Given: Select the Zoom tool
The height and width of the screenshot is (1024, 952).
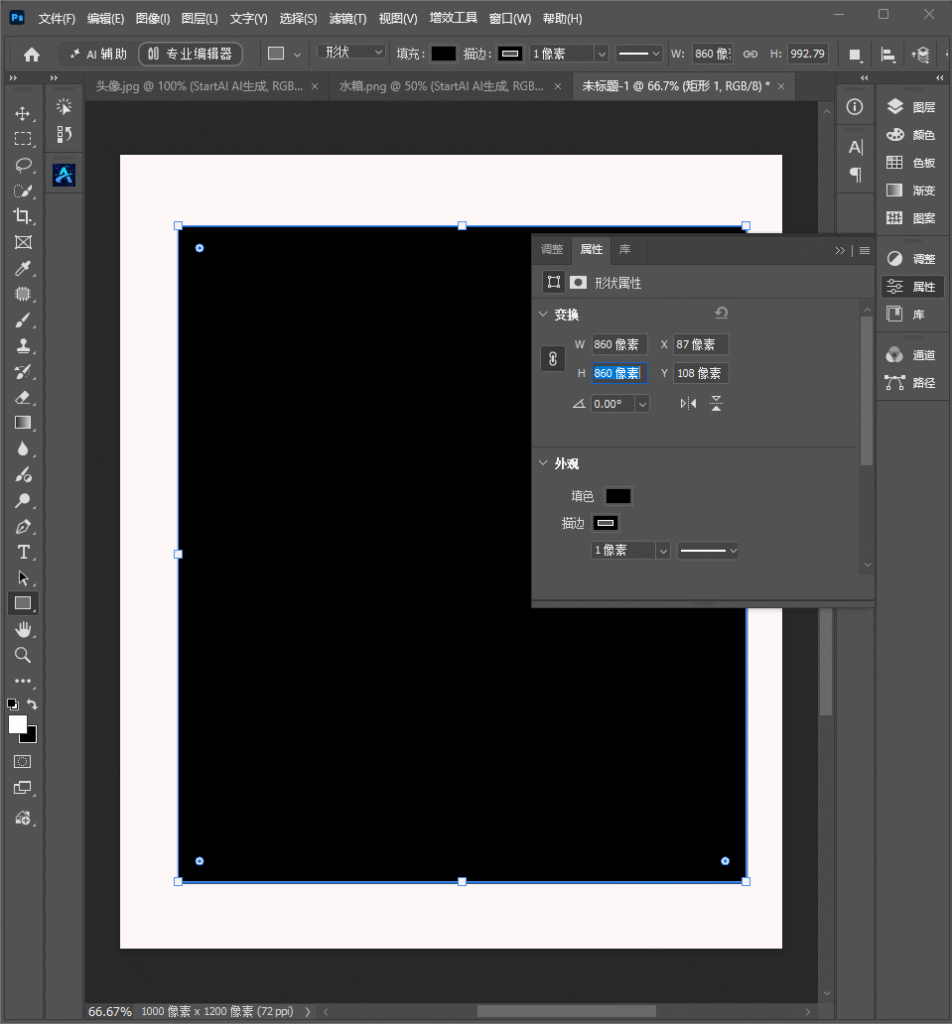Looking at the screenshot, I should click(x=23, y=655).
